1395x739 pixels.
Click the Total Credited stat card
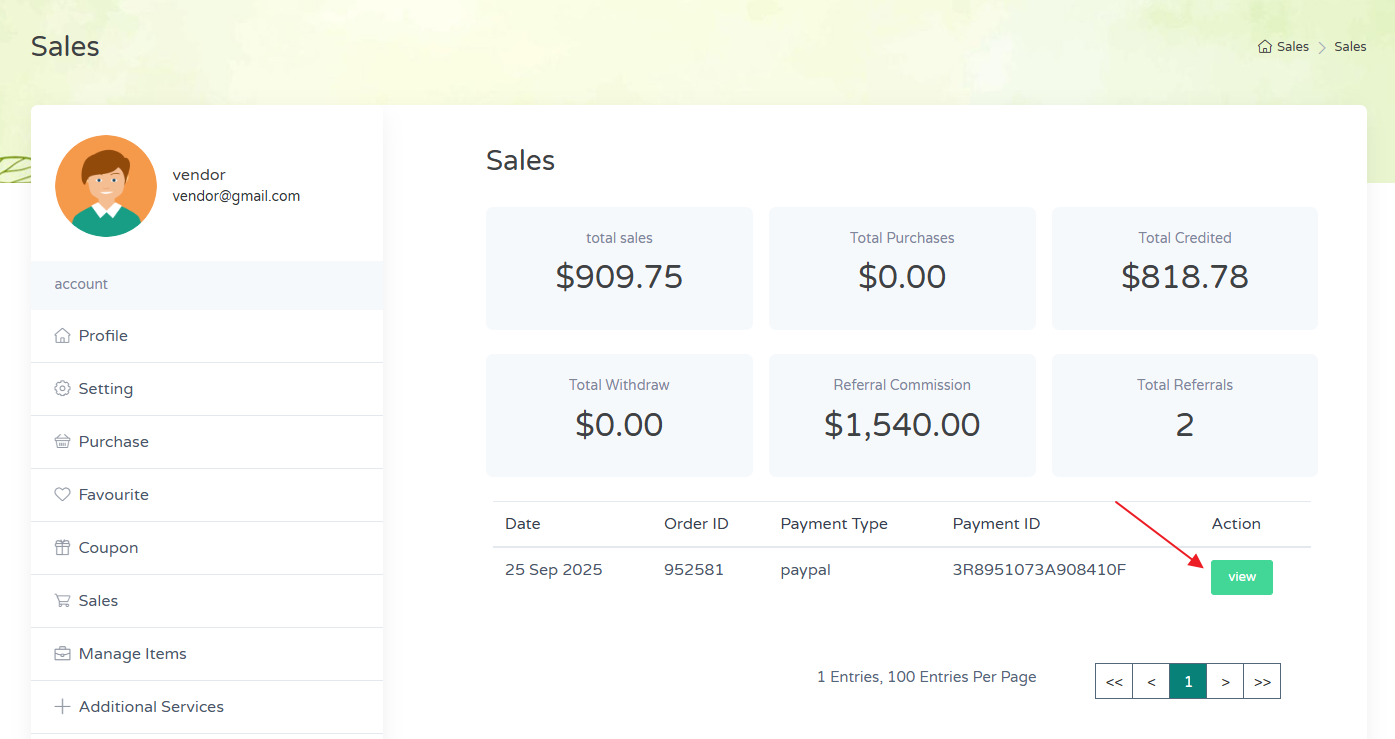click(x=1184, y=268)
